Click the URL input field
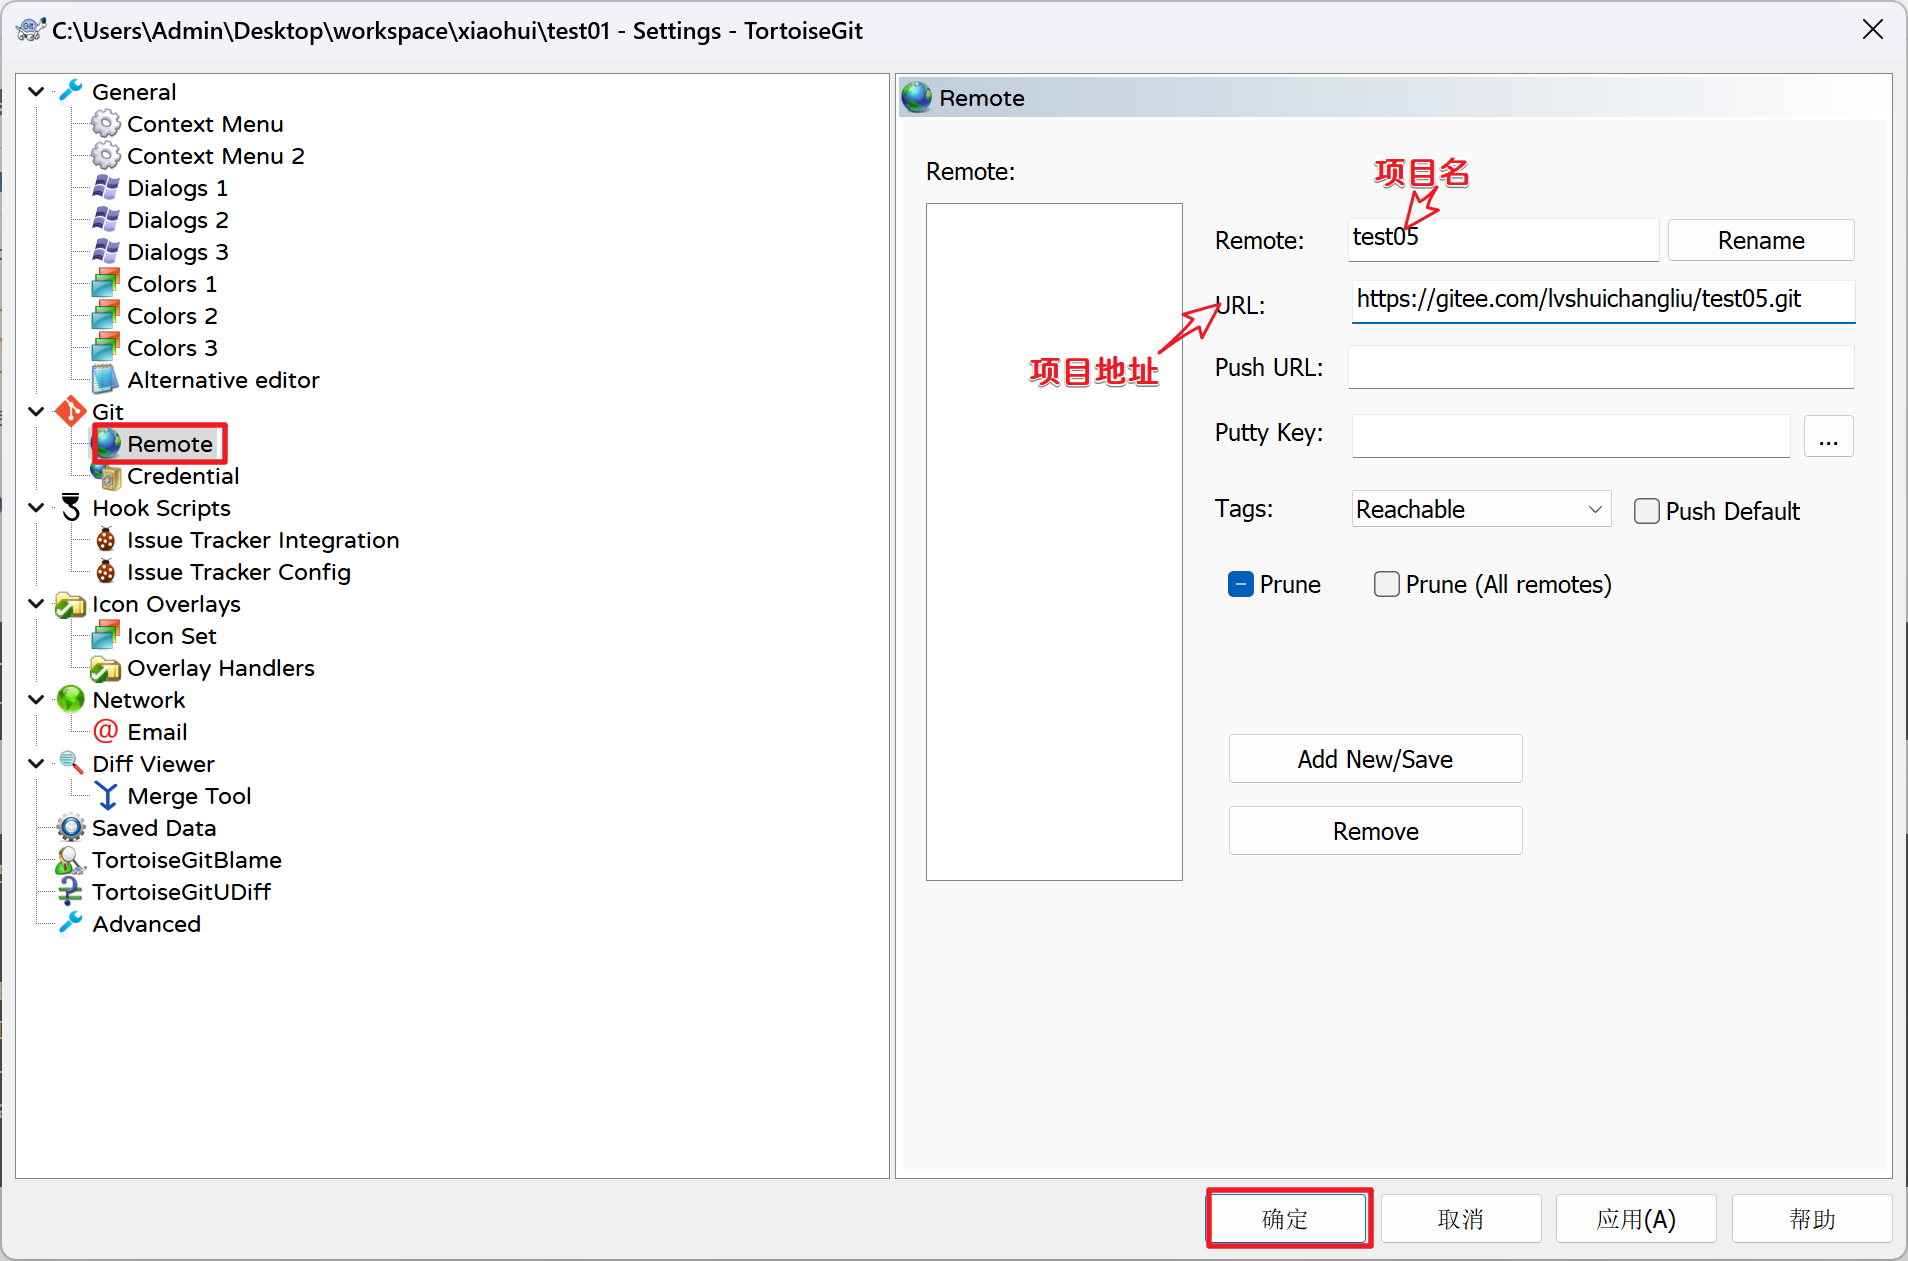 tap(1603, 301)
